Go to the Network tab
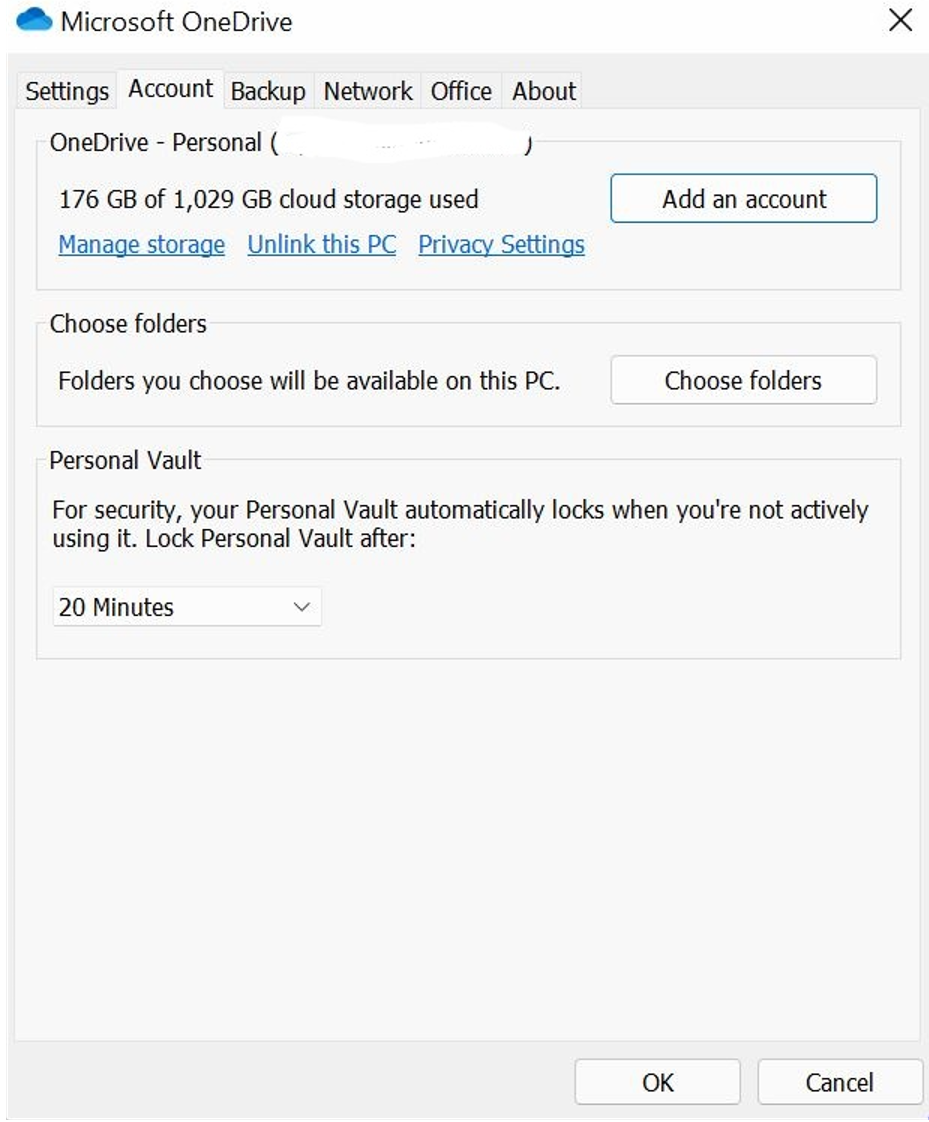929x1122 pixels. (368, 91)
